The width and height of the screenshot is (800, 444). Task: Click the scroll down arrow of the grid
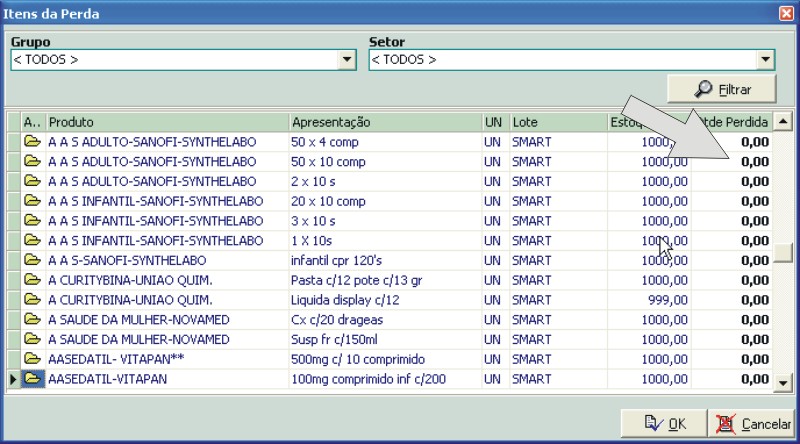pyautogui.click(x=783, y=382)
